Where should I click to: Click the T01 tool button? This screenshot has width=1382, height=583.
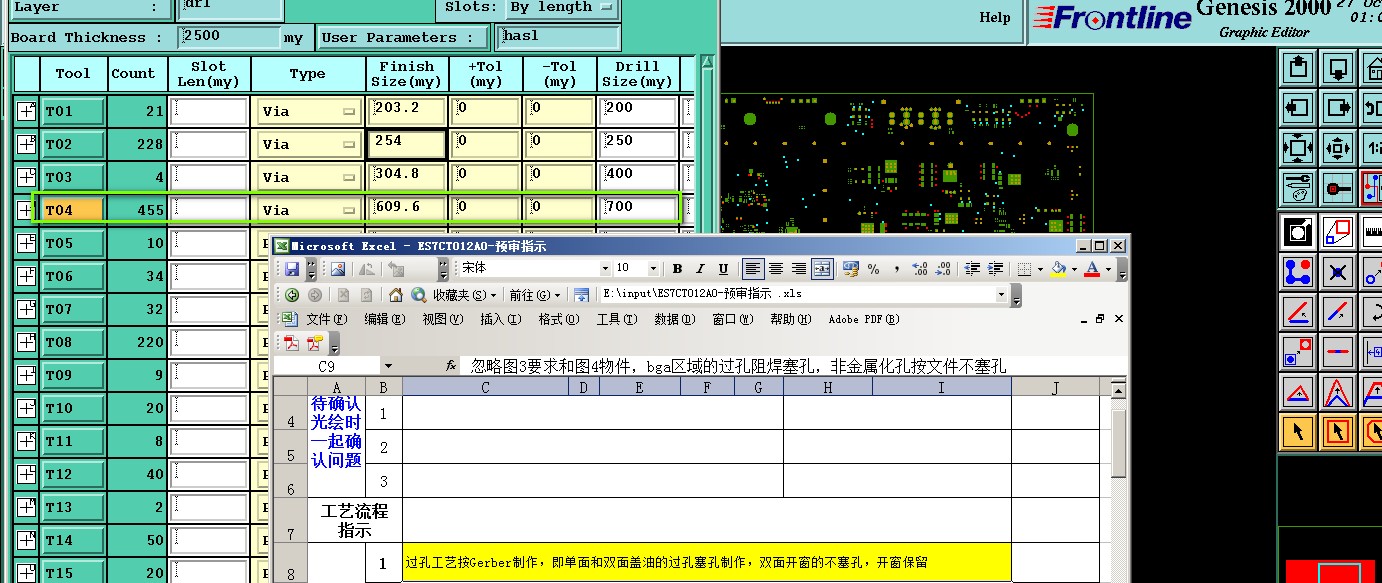[72, 112]
